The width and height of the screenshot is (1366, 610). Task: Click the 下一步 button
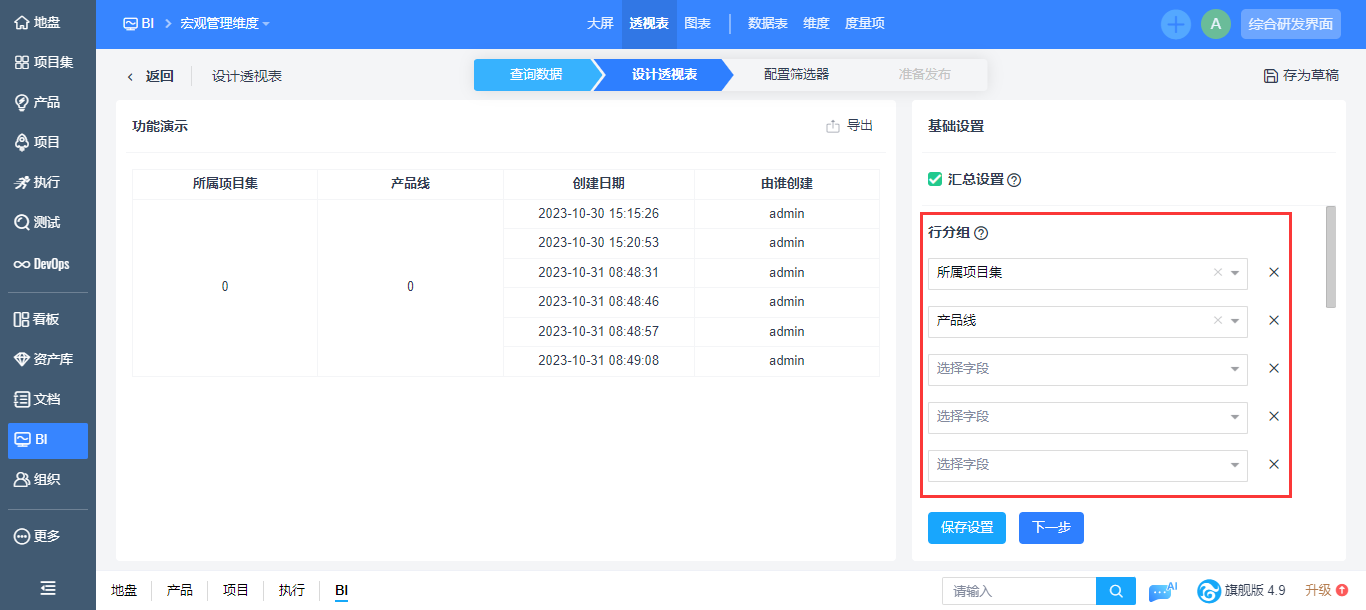coord(1051,528)
